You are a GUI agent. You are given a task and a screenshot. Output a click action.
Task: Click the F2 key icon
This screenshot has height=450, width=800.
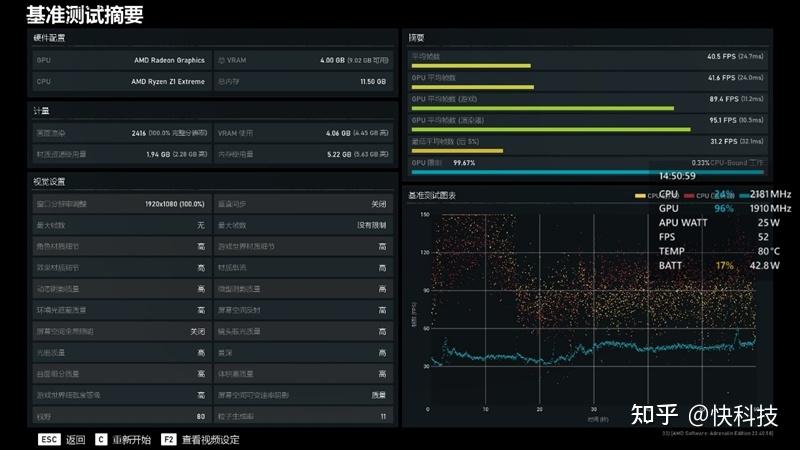coord(168,439)
